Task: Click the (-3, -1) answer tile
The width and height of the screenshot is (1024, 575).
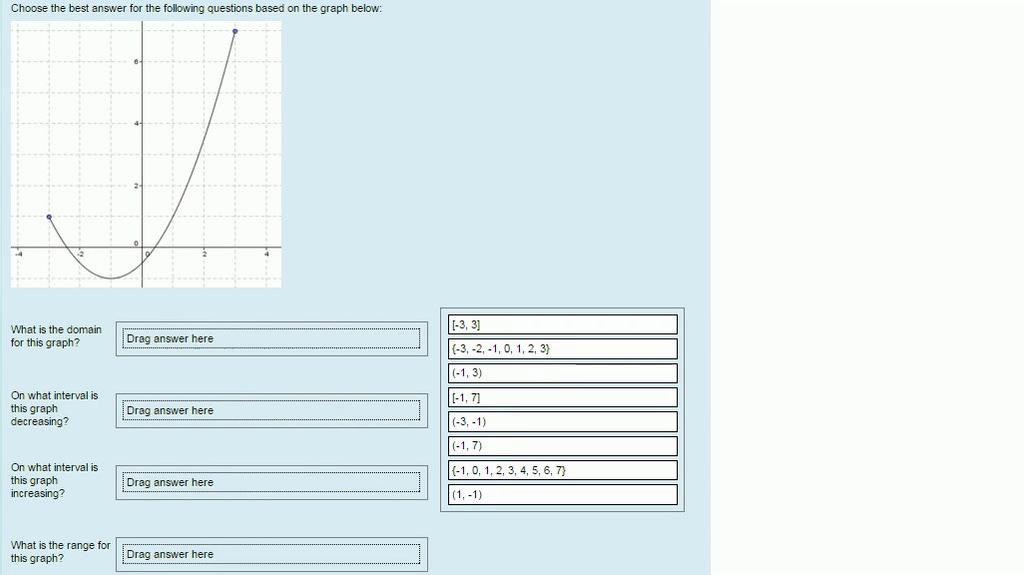Action: pyautogui.click(x=563, y=422)
